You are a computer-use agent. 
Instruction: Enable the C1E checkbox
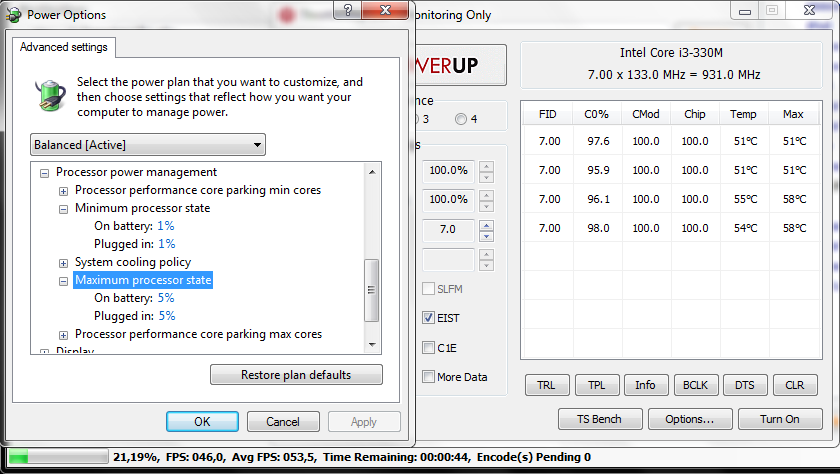point(428,348)
